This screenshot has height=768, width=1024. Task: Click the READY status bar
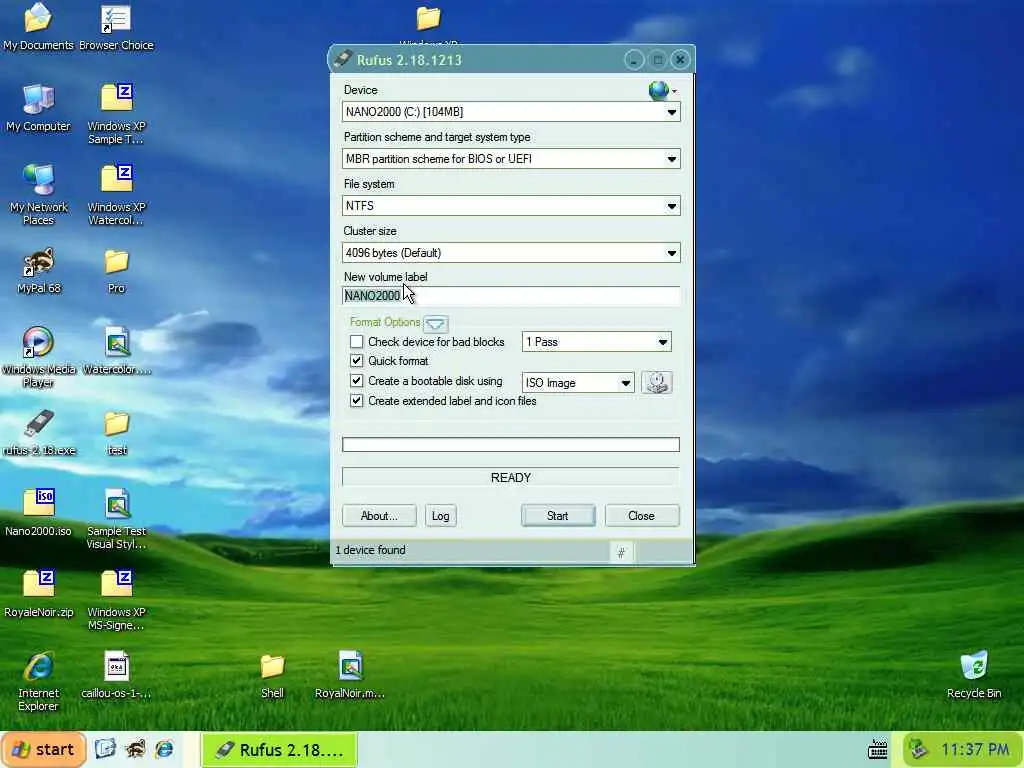pyautogui.click(x=511, y=477)
